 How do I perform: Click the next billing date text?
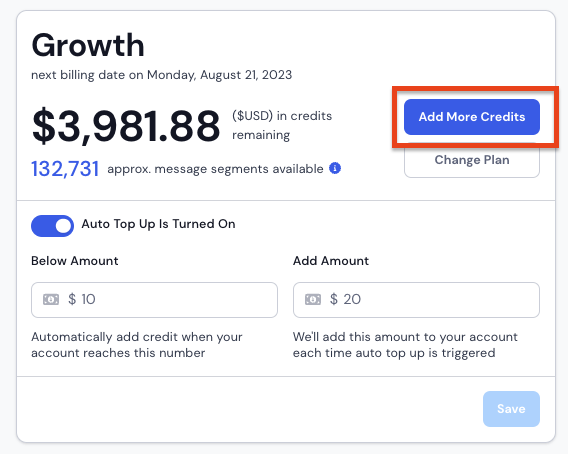pyautogui.click(x=162, y=75)
